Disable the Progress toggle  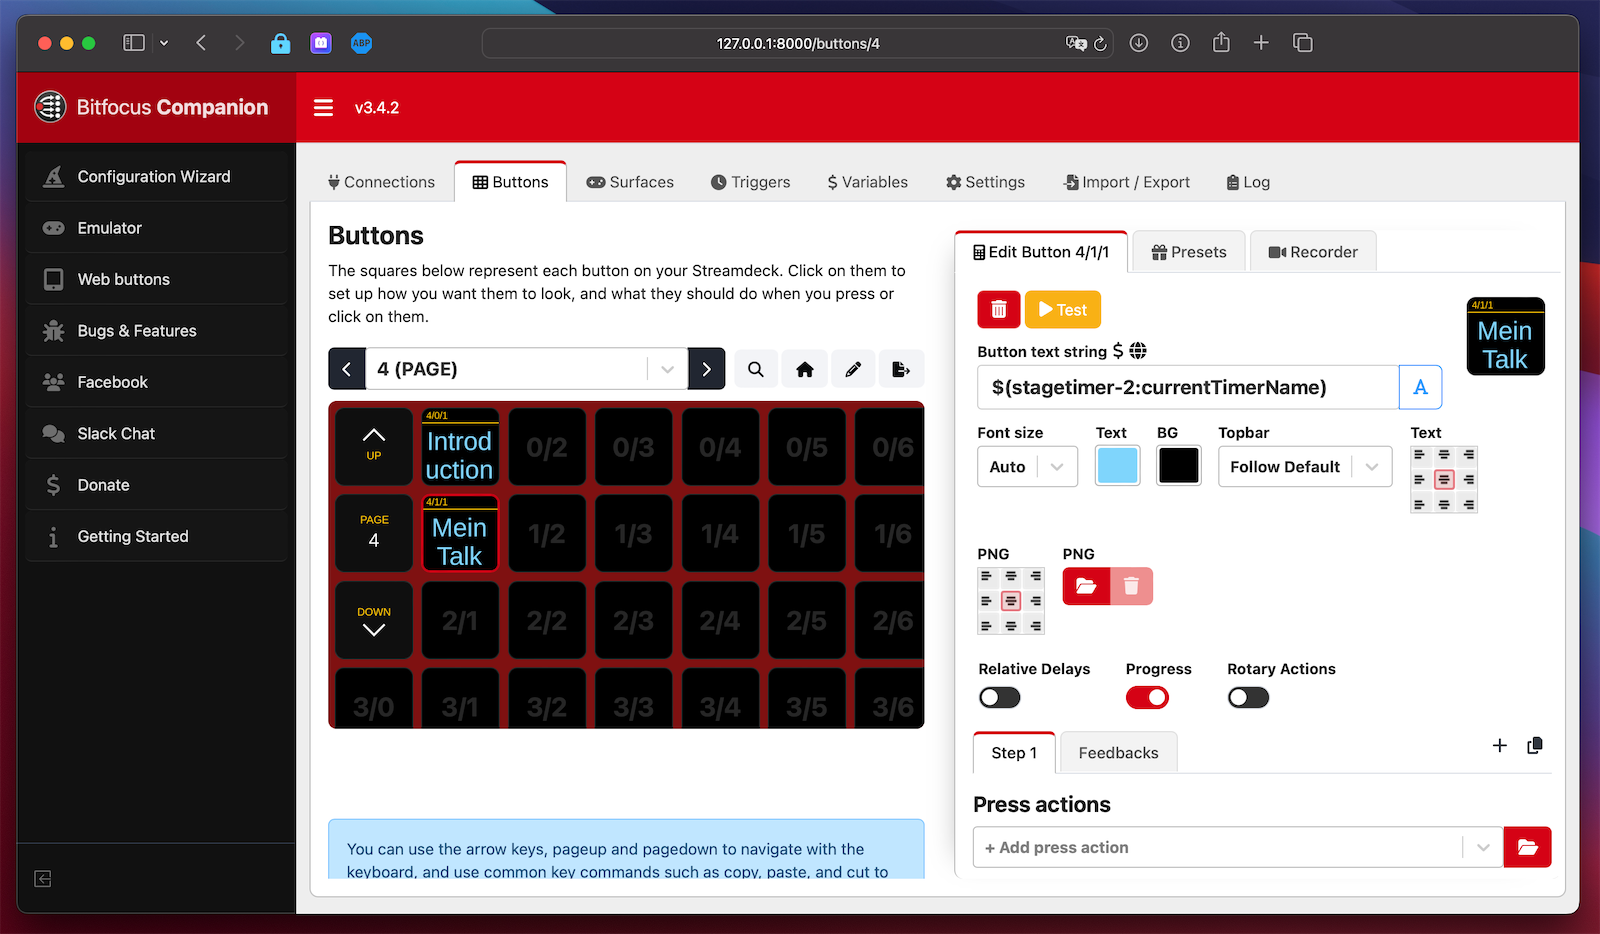coord(1146,697)
